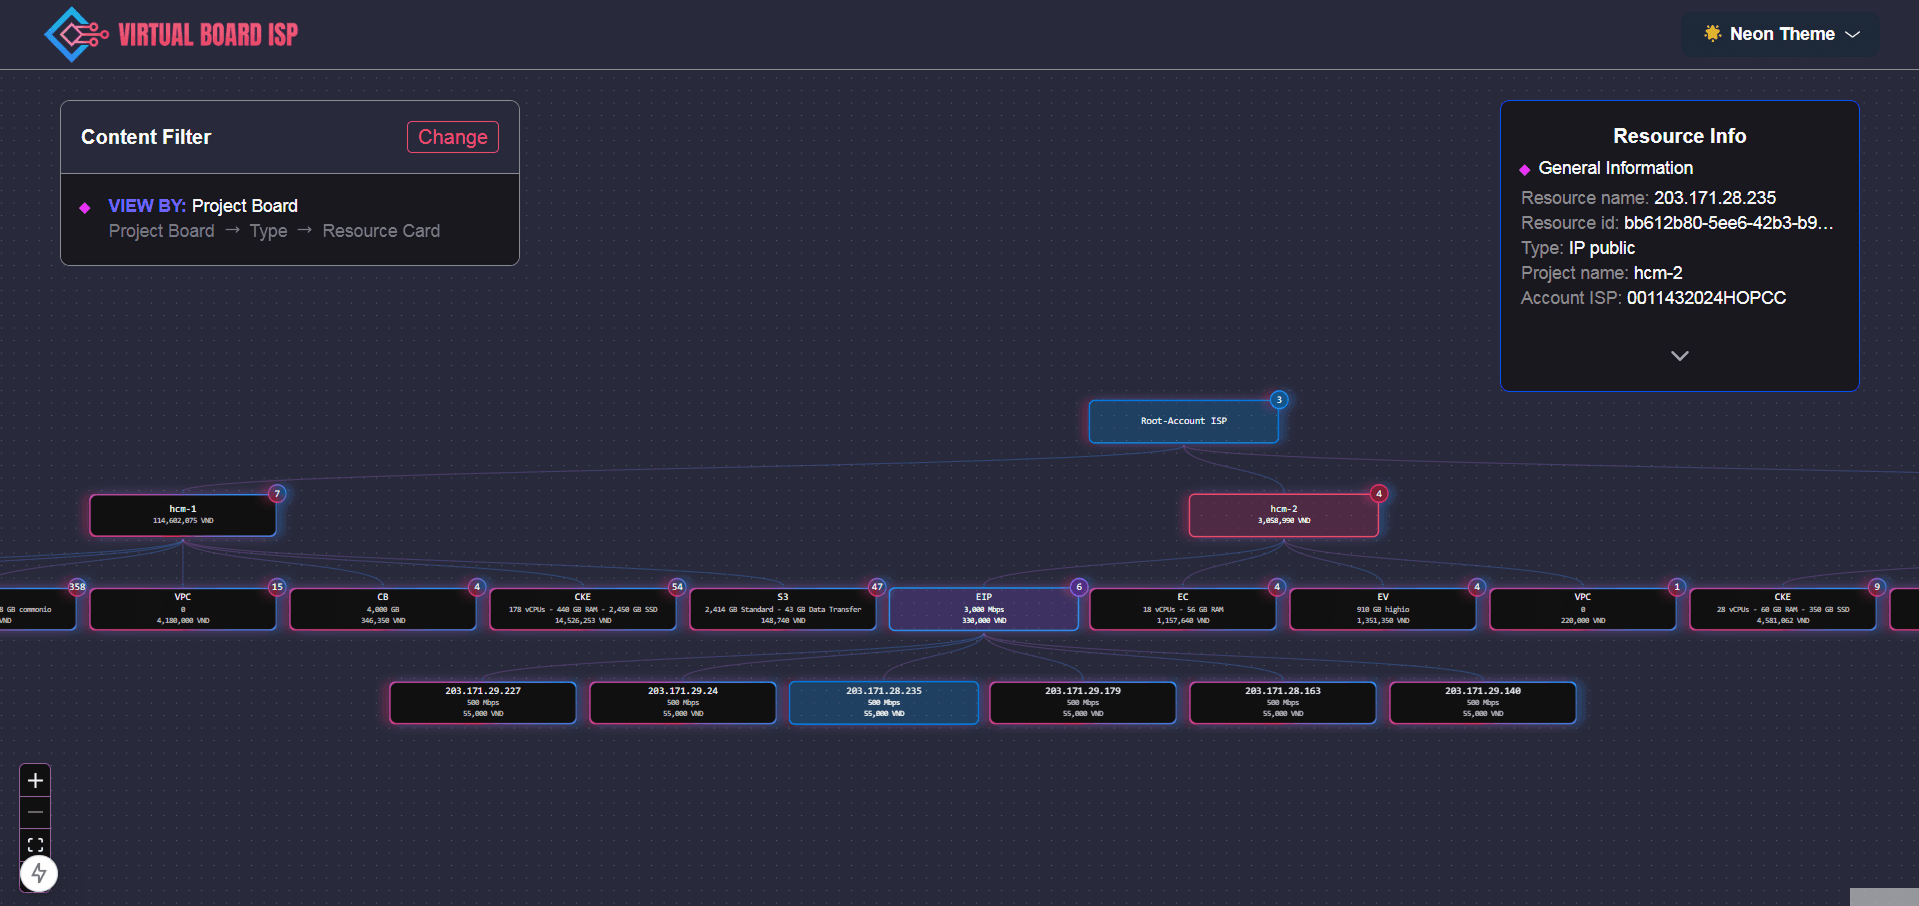Open the Neon Theme dropdown
1919x906 pixels.
coord(1780,34)
